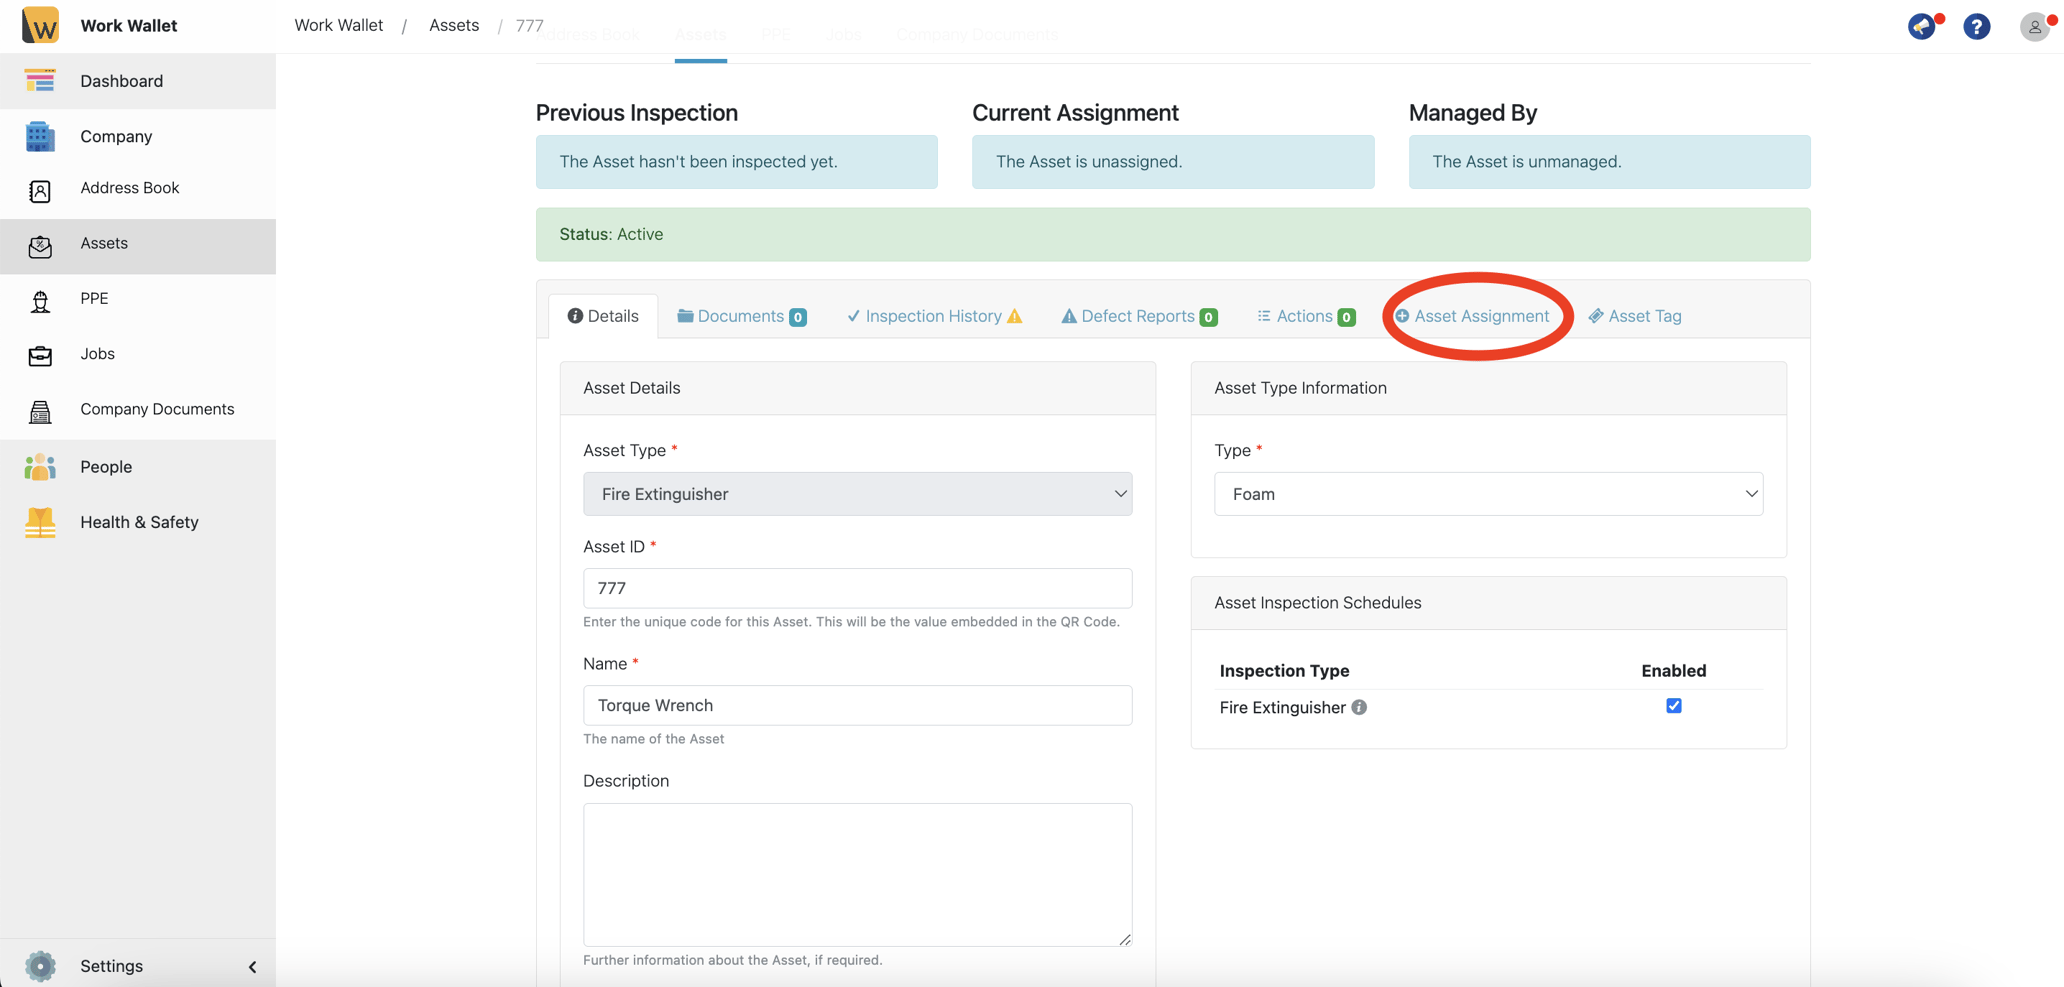The height and width of the screenshot is (987, 2064).
Task: Open Settings in the sidebar
Action: (x=111, y=966)
